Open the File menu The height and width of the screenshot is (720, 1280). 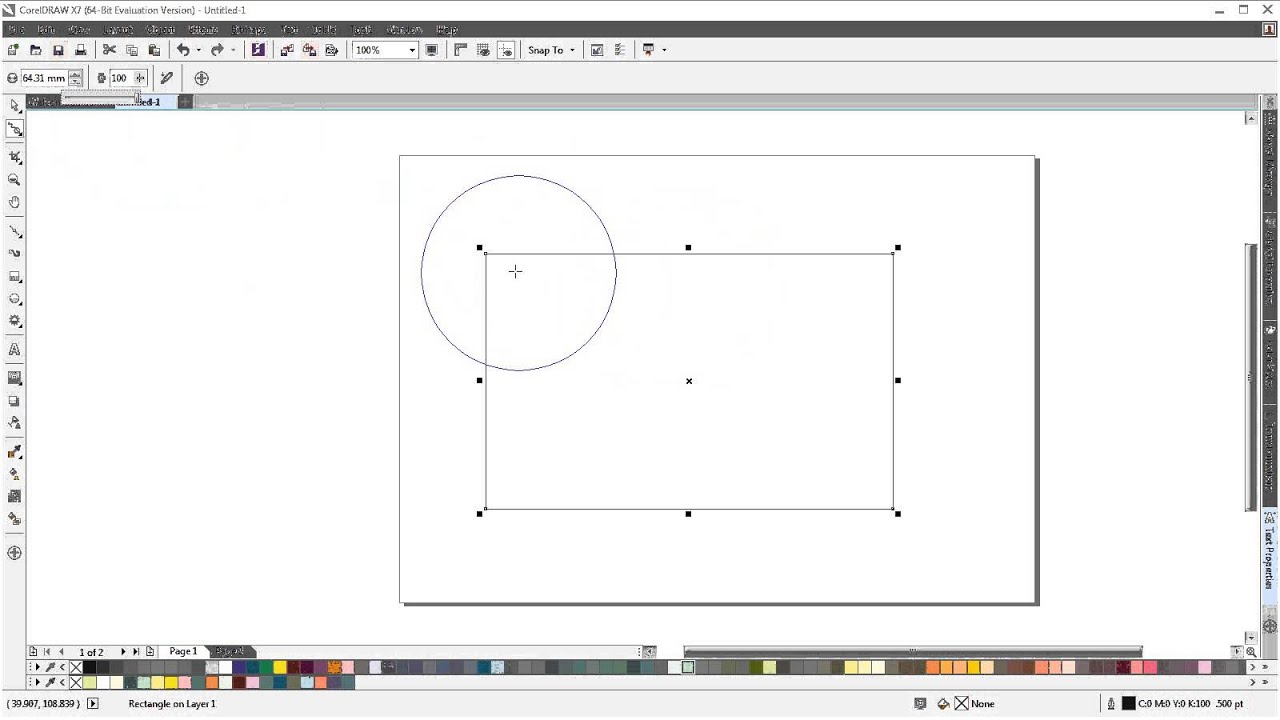point(16,30)
